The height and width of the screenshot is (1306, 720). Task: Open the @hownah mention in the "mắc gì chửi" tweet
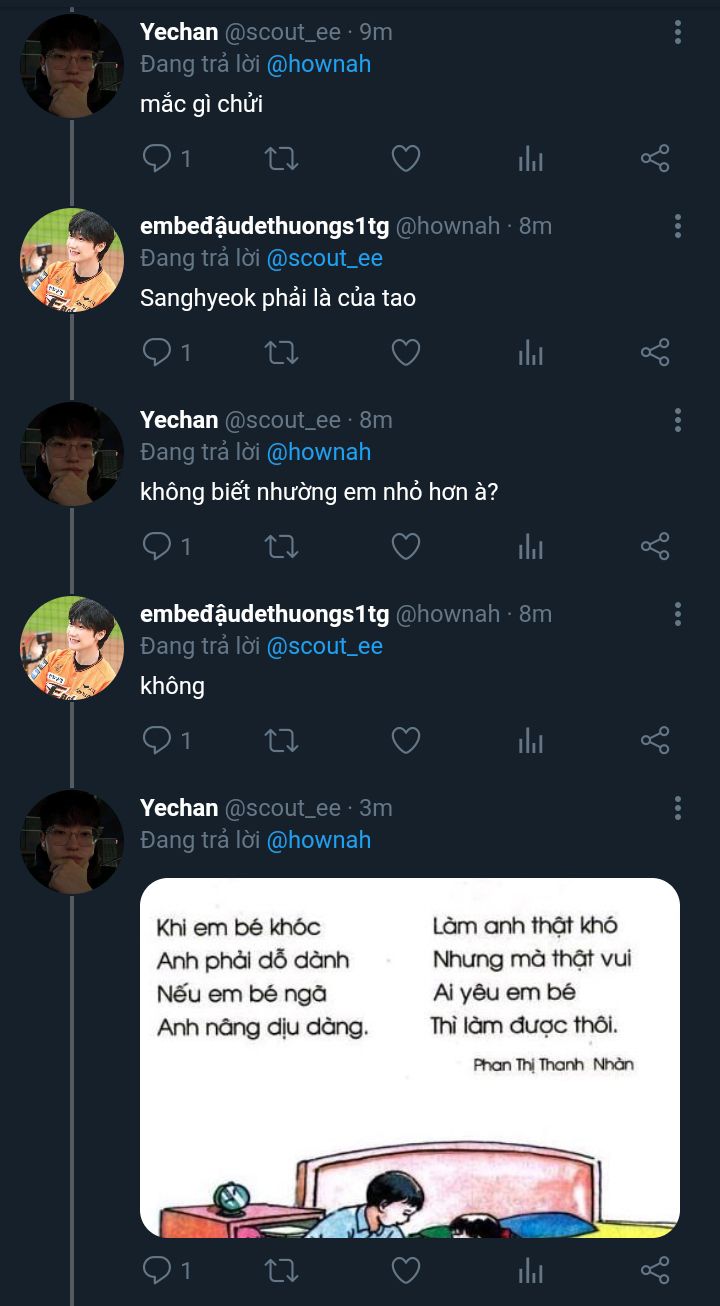tap(319, 64)
